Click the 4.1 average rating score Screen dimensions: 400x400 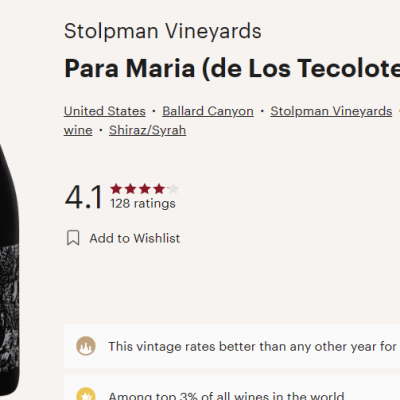(84, 197)
